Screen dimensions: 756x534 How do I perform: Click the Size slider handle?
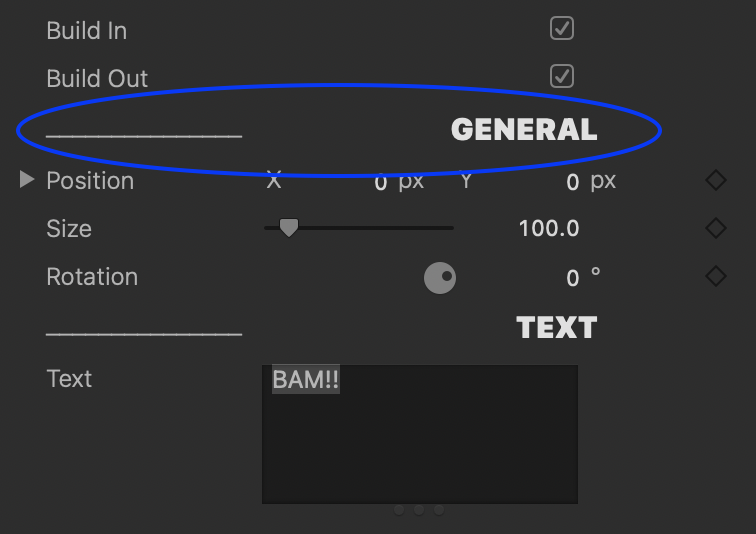288,228
